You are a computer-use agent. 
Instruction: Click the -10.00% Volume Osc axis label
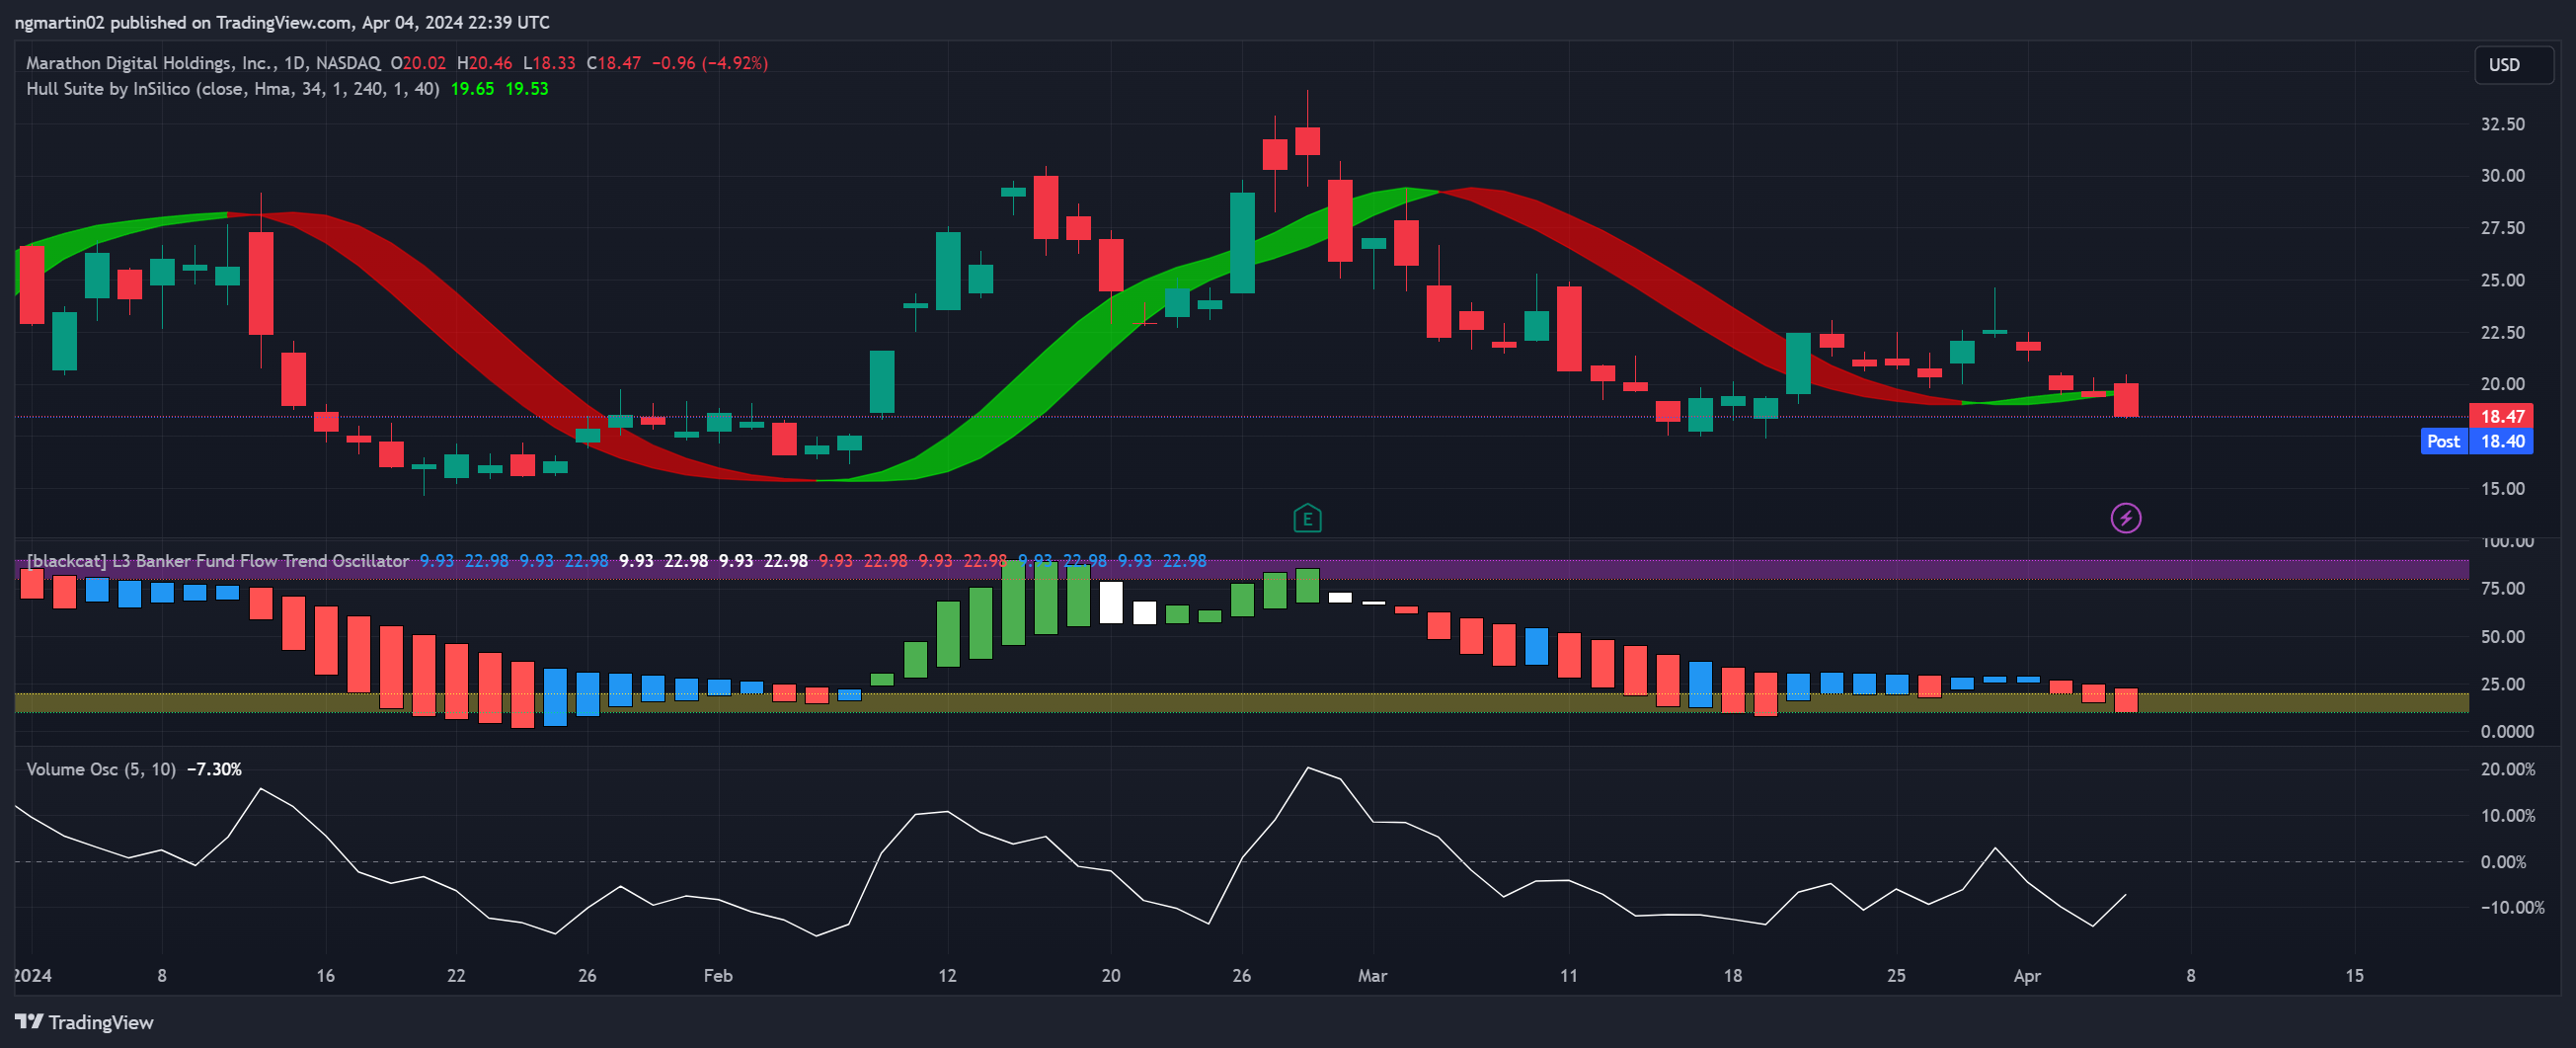[2512, 908]
